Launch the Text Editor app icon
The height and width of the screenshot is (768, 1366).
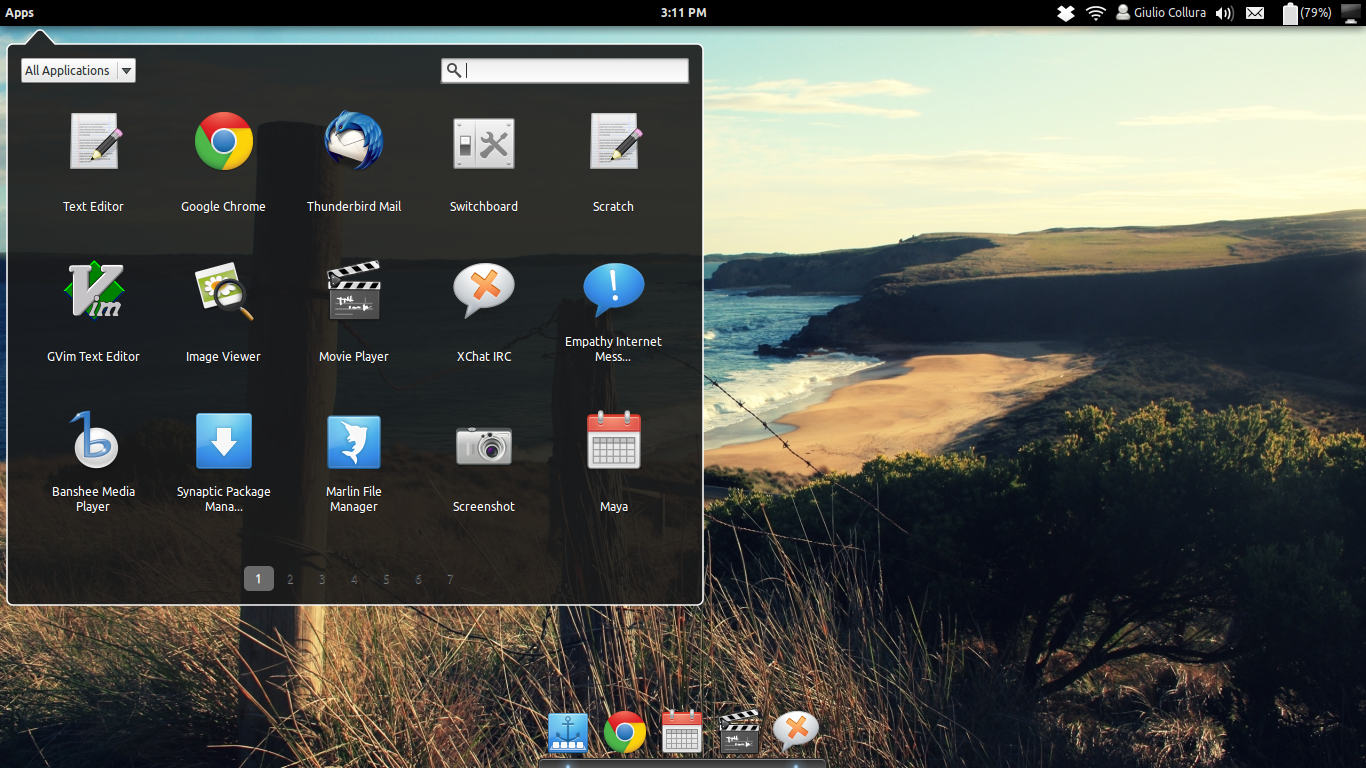94,141
